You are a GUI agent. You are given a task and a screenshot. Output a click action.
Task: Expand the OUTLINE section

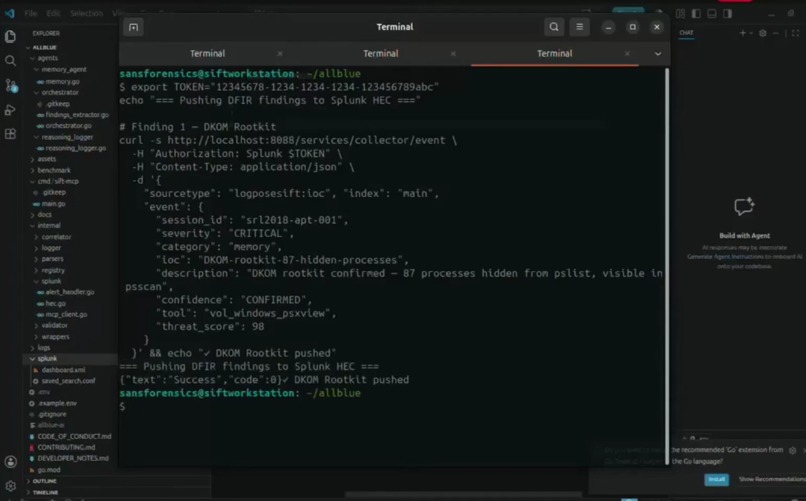coord(45,481)
